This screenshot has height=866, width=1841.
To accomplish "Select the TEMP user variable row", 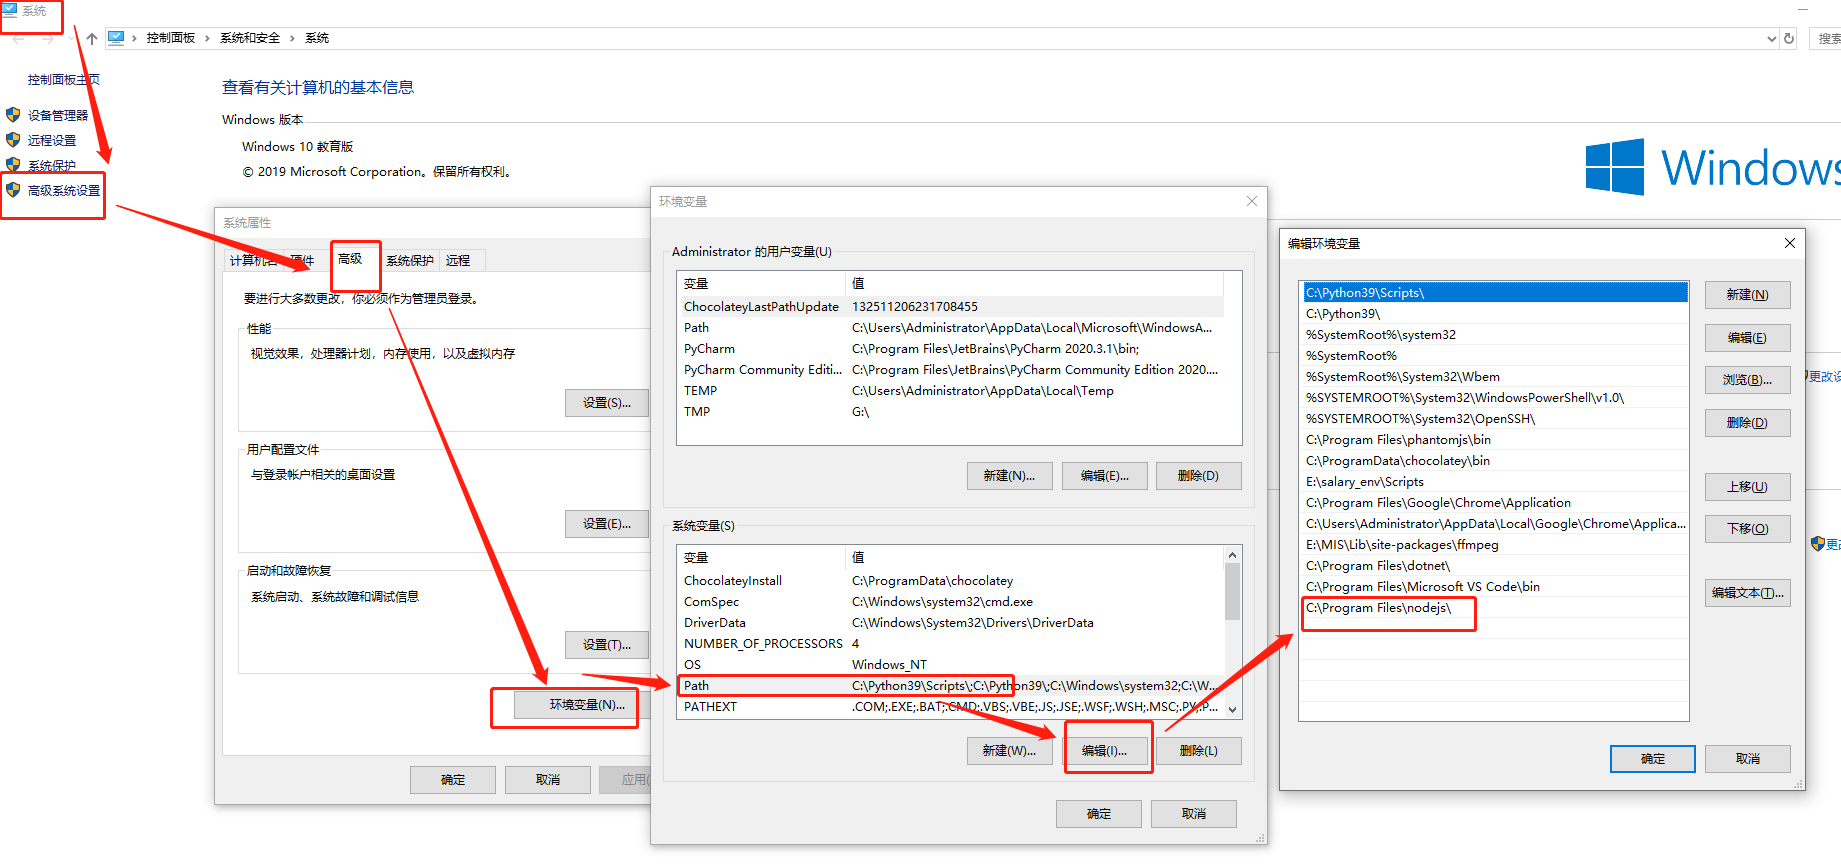I will point(950,391).
